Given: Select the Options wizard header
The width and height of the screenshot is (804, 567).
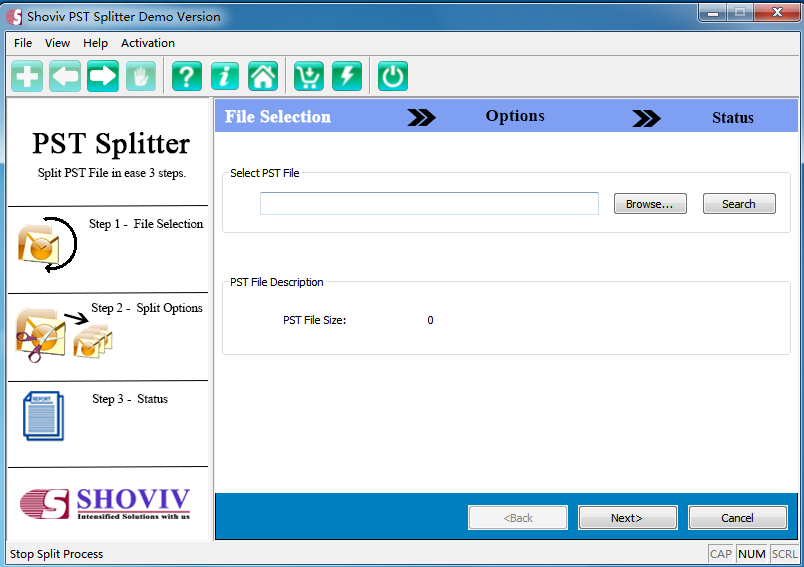Looking at the screenshot, I should (515, 116).
